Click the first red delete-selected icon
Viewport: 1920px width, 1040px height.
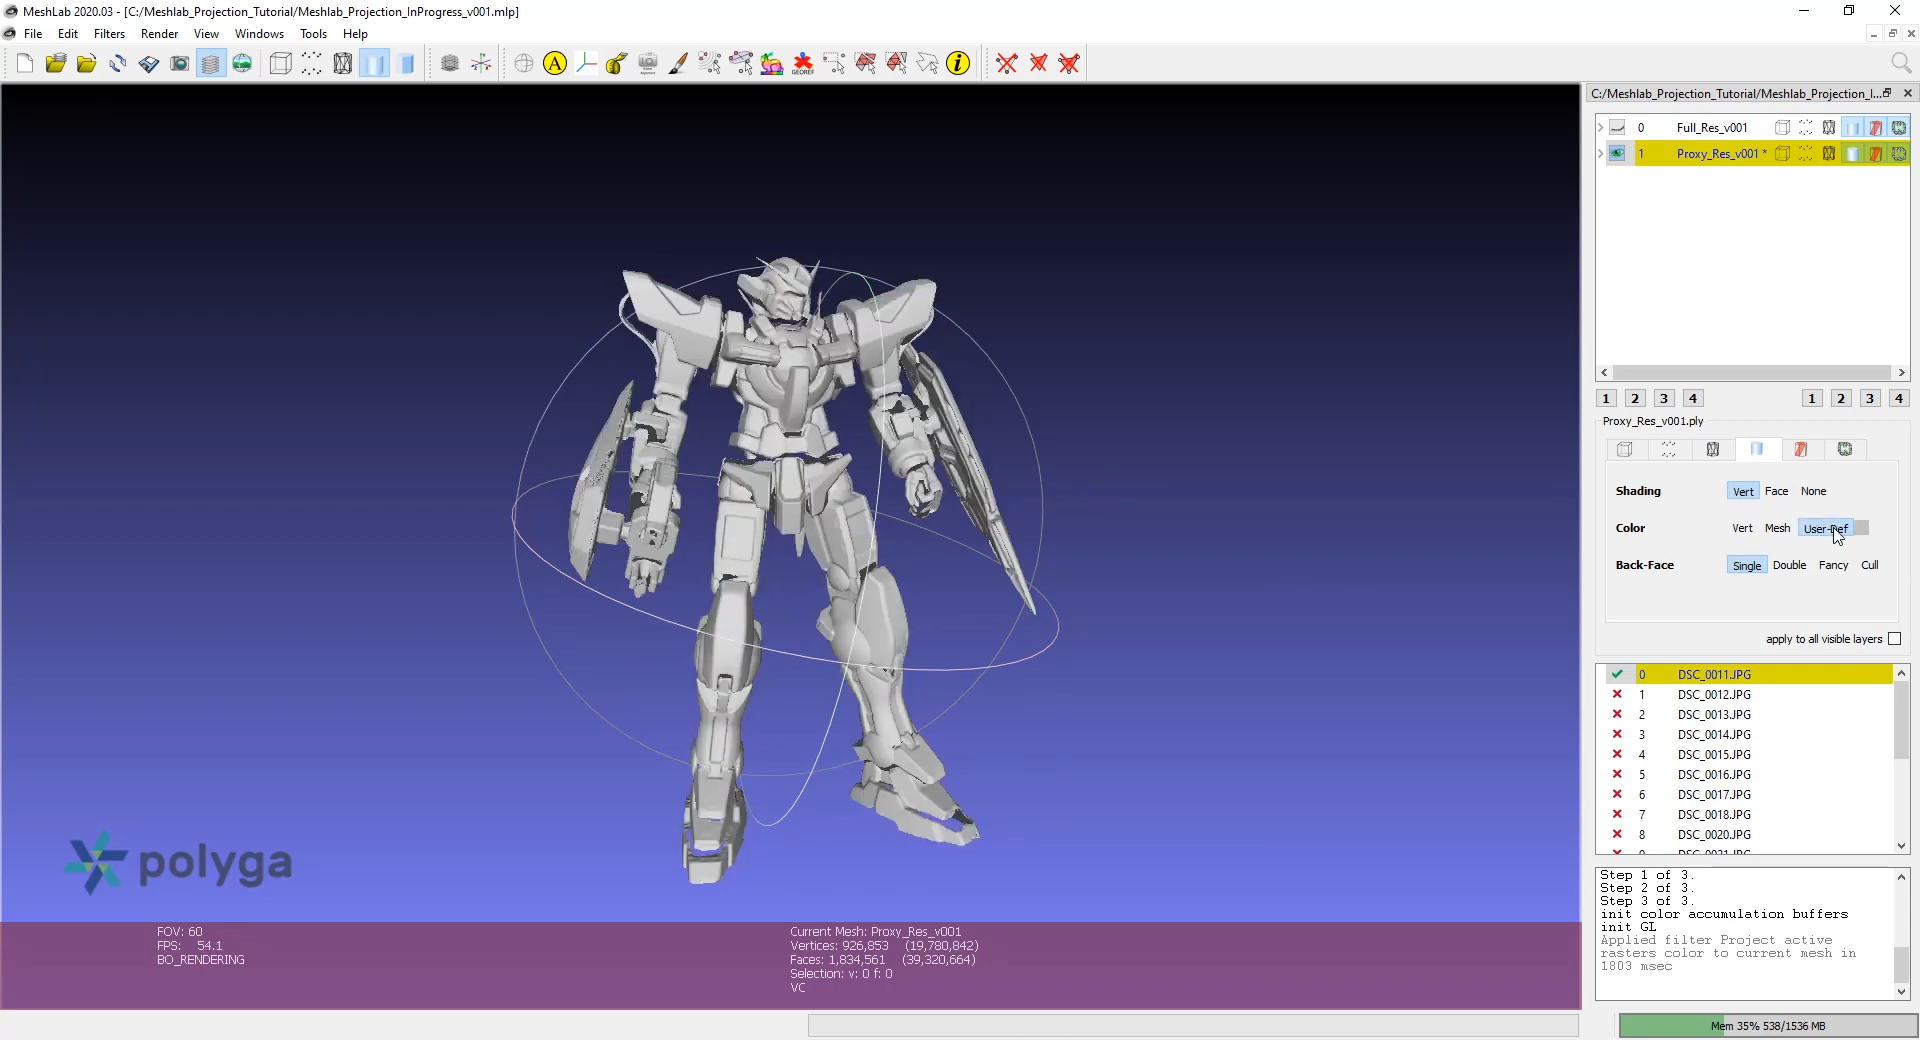click(x=1007, y=64)
